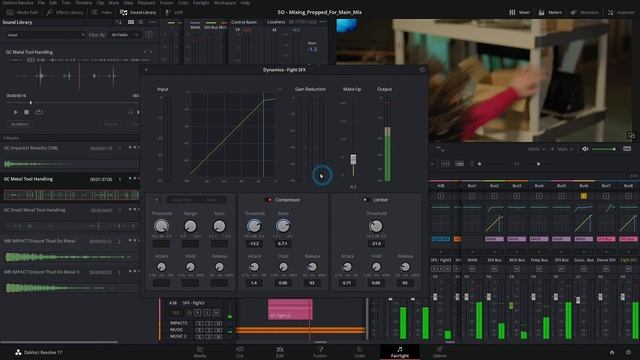Open the Effects Library panel
640x360 pixels.
pos(65,12)
